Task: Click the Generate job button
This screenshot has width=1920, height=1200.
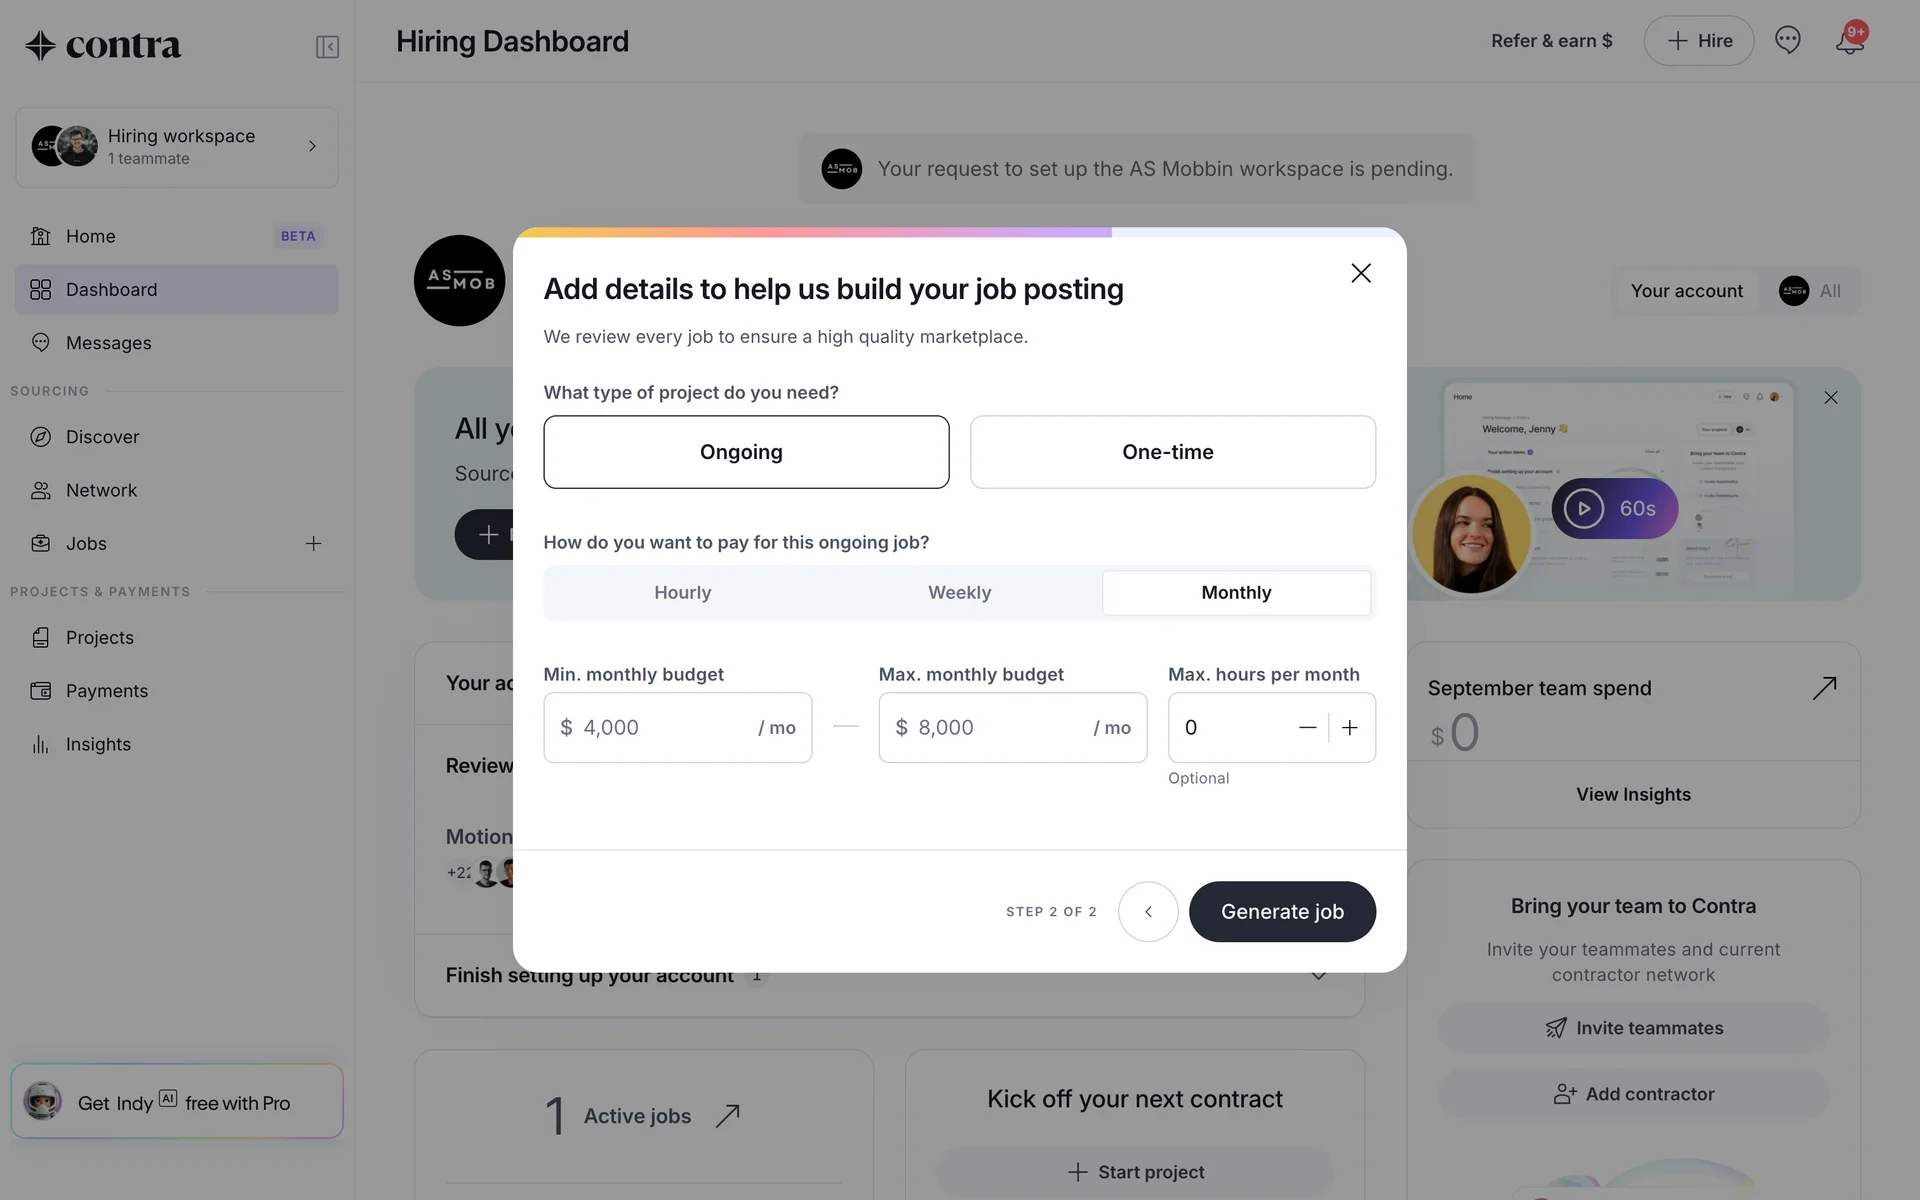Action: click(1282, 911)
